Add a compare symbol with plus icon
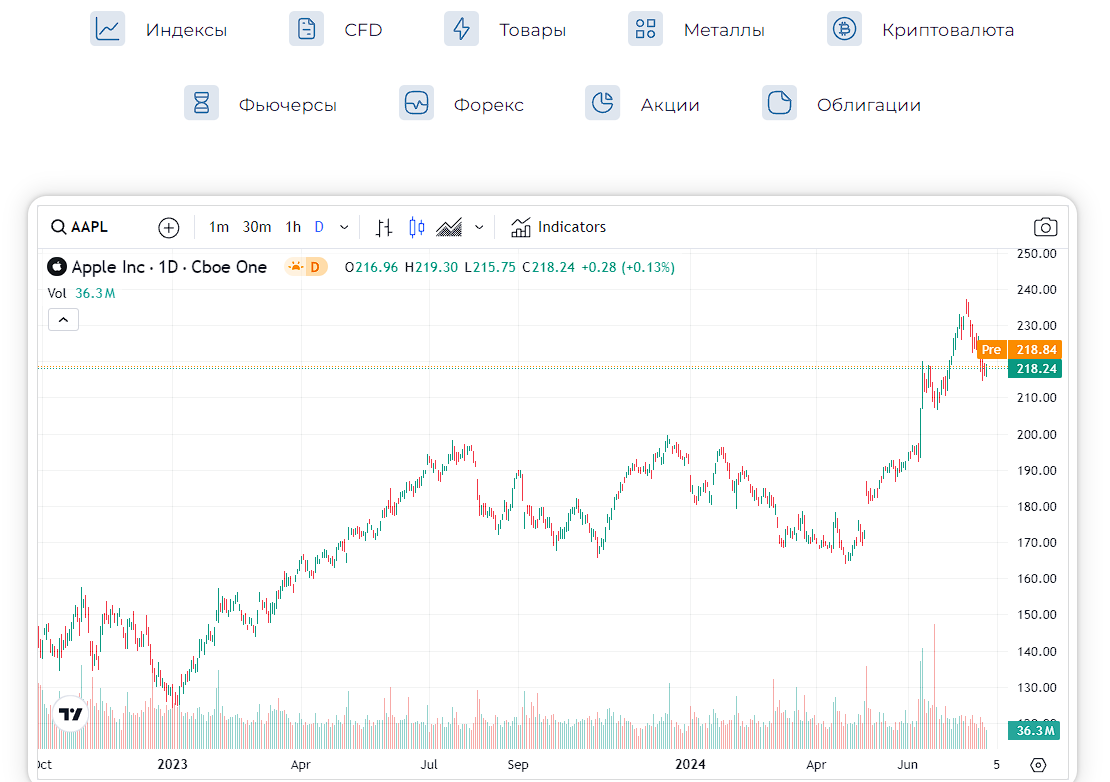The image size is (1110, 782). pyautogui.click(x=168, y=227)
